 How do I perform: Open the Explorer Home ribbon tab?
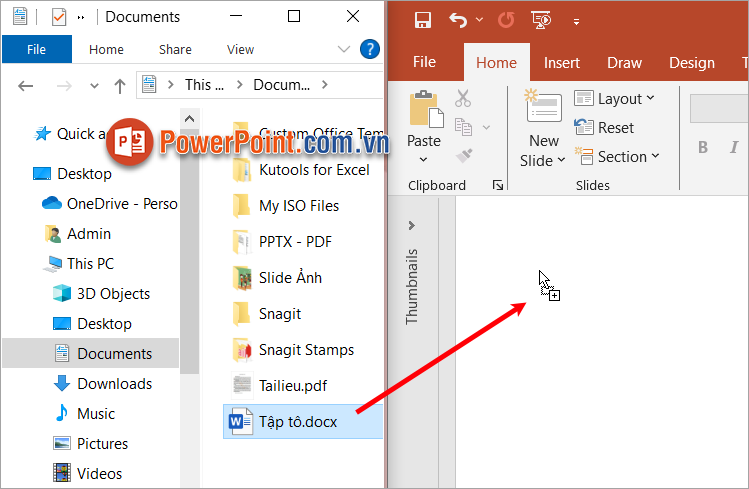(x=106, y=50)
